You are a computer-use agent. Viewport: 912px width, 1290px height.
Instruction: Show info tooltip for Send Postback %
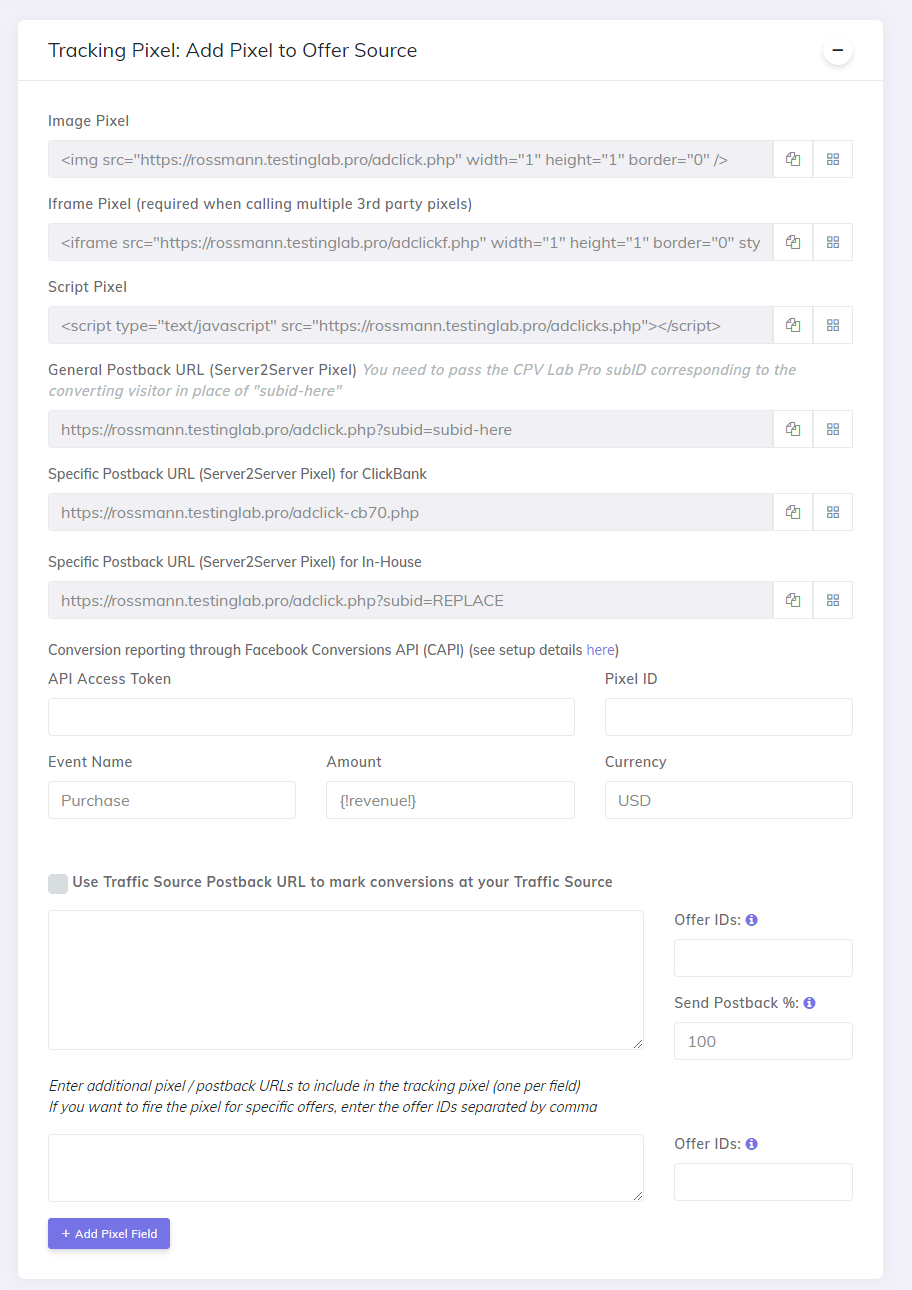[x=810, y=1003]
